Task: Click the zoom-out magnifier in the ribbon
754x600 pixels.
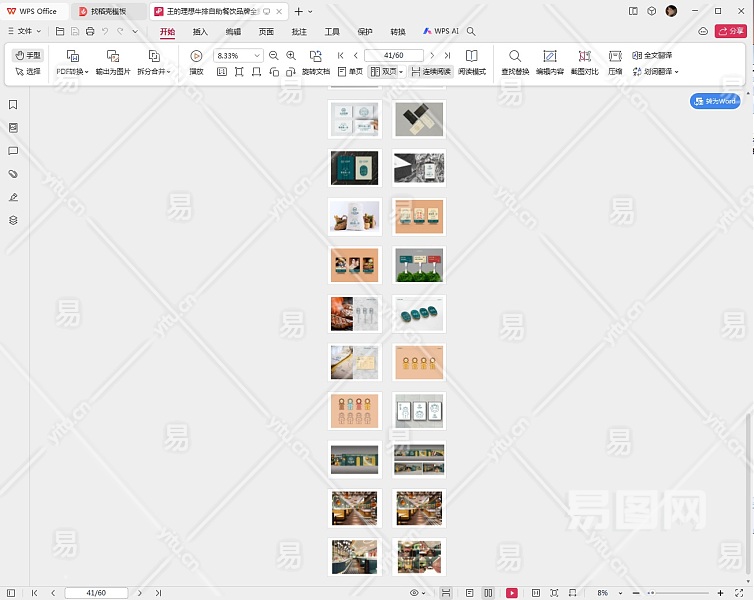Action: 274,56
